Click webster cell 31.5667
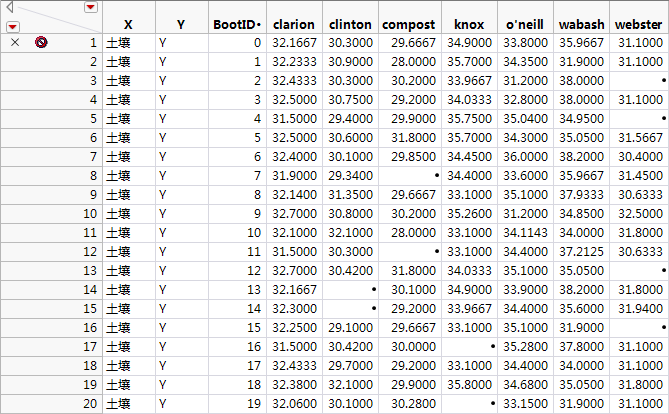Screen dimensions: 669x414 pyautogui.click(x=640, y=138)
